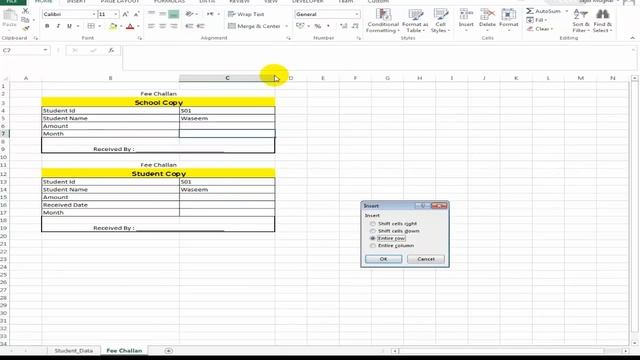The height and width of the screenshot is (360, 640).
Task: Center text horizontally
Action: (x=162, y=26)
